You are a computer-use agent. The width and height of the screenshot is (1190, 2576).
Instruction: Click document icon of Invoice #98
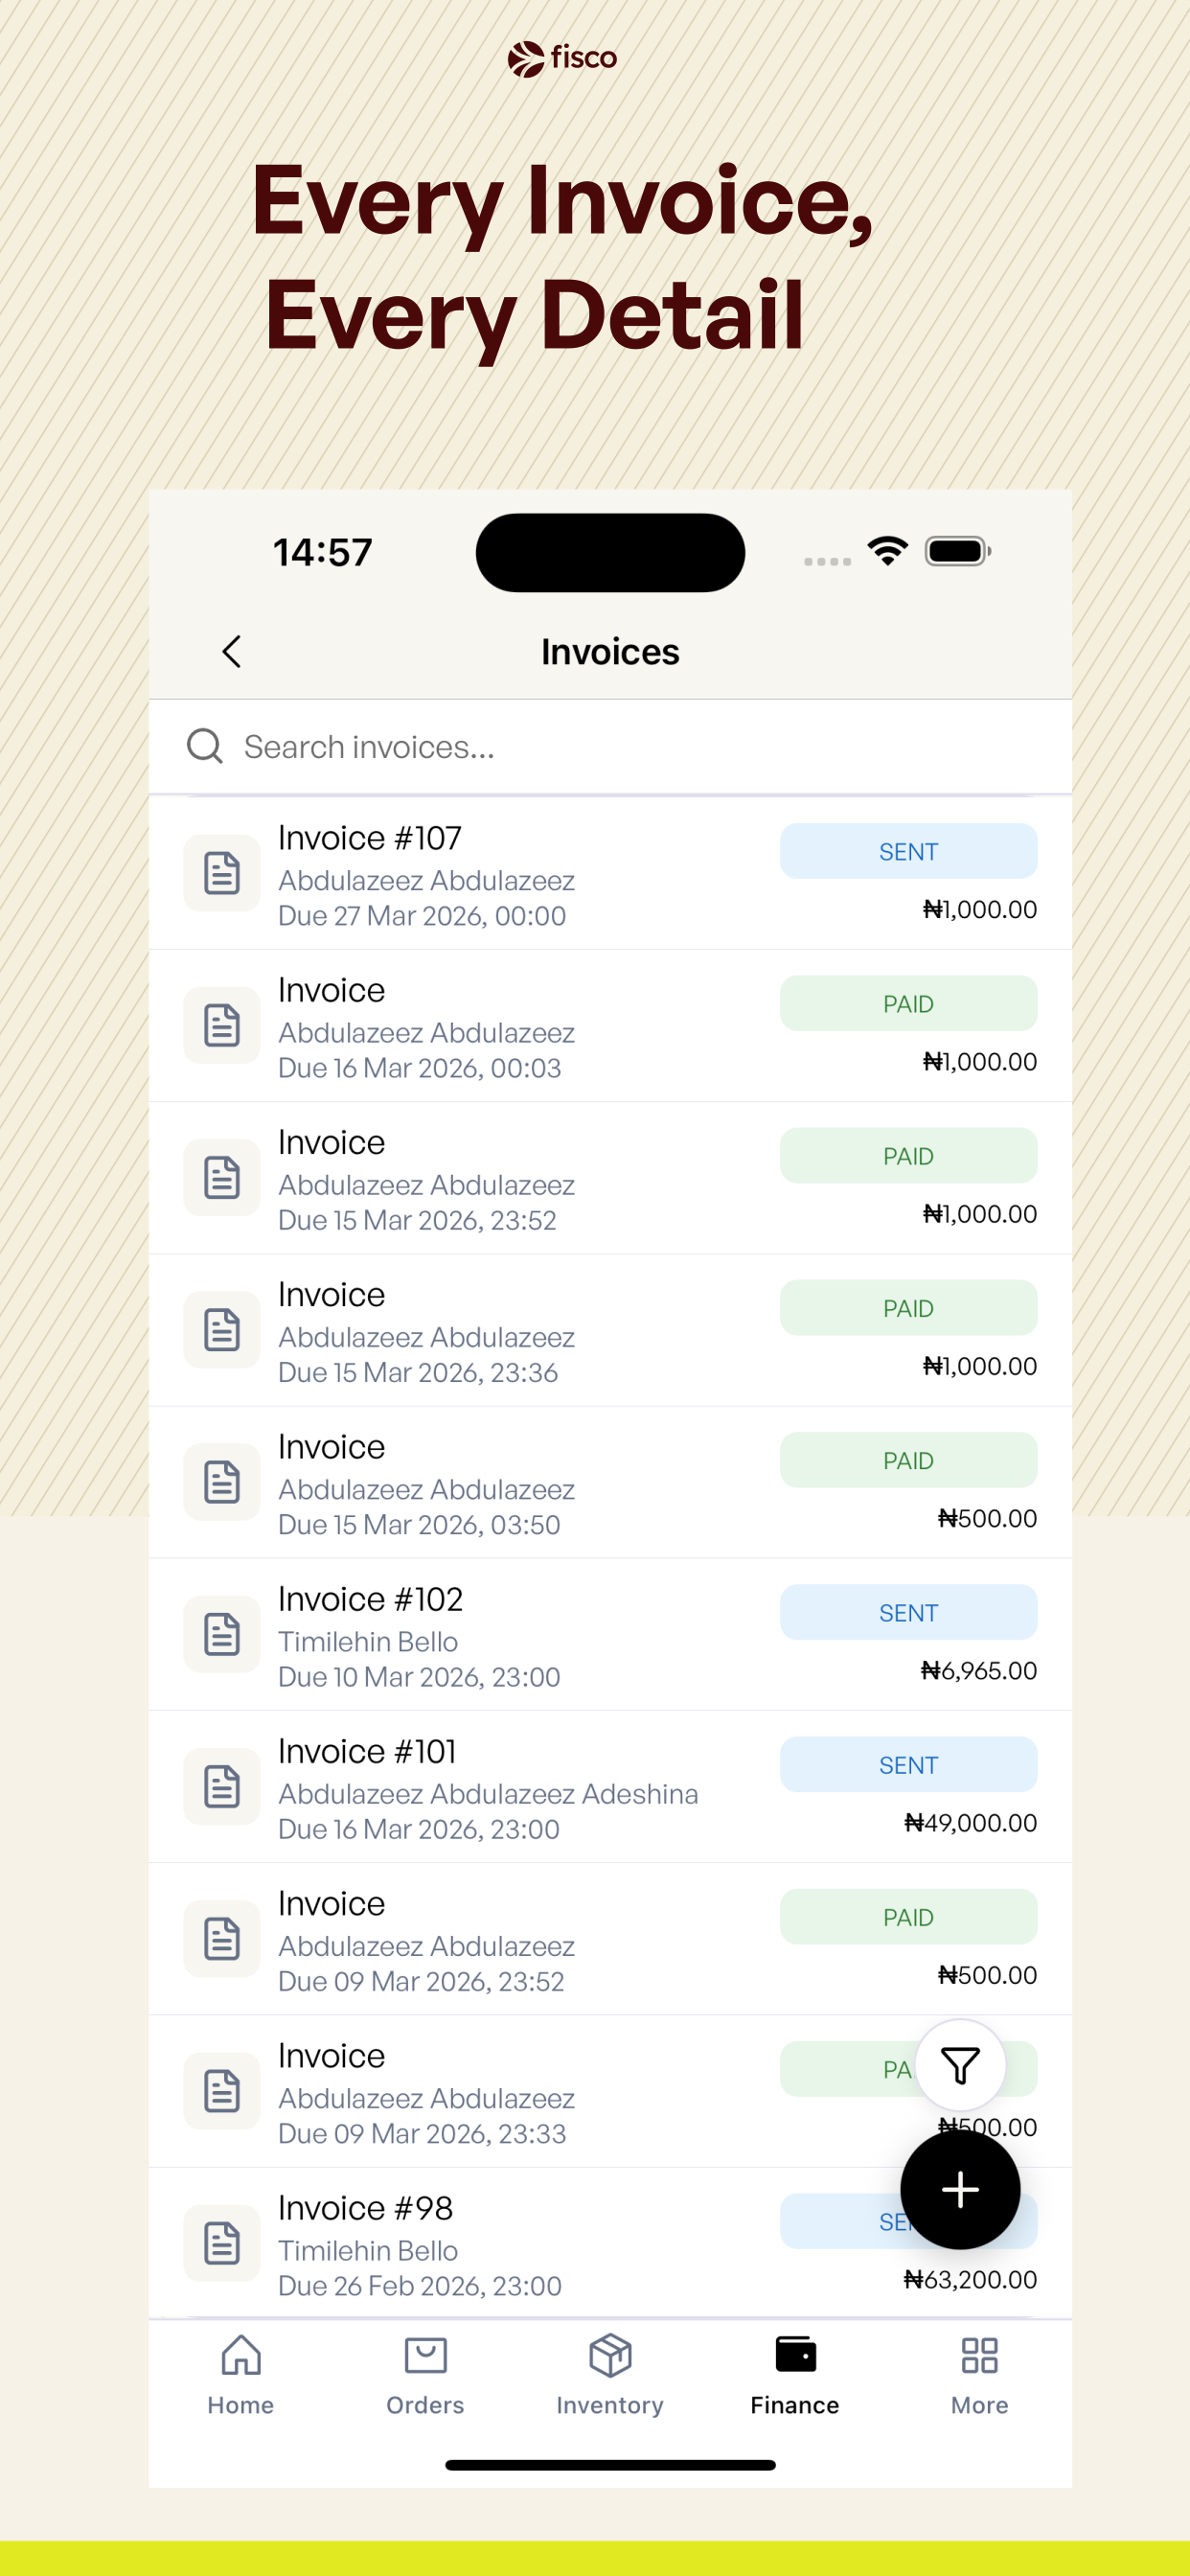tap(222, 2243)
